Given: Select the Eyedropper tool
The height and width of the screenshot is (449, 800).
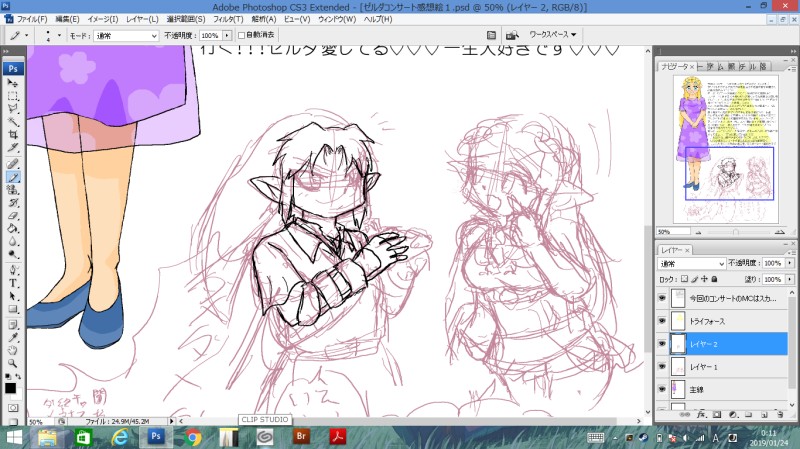Looking at the screenshot, I should point(13,337).
